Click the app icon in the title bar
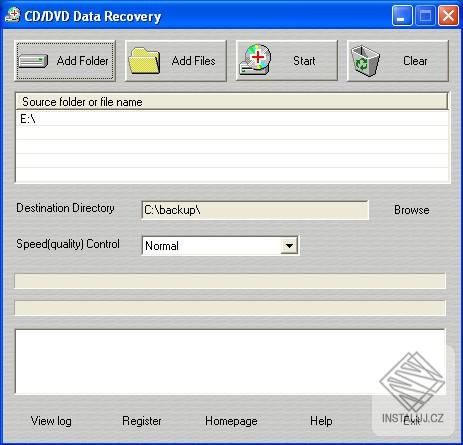 coord(12,15)
